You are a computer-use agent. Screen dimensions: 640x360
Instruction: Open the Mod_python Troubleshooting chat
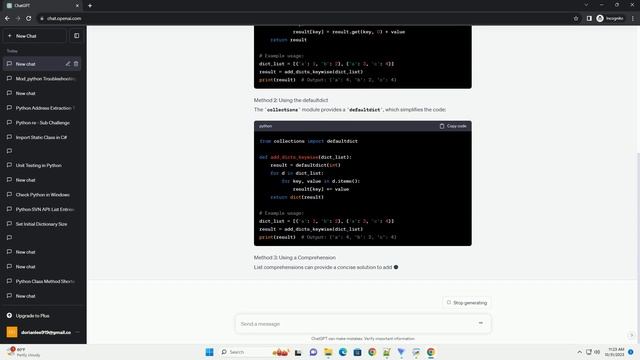[x=42, y=78]
